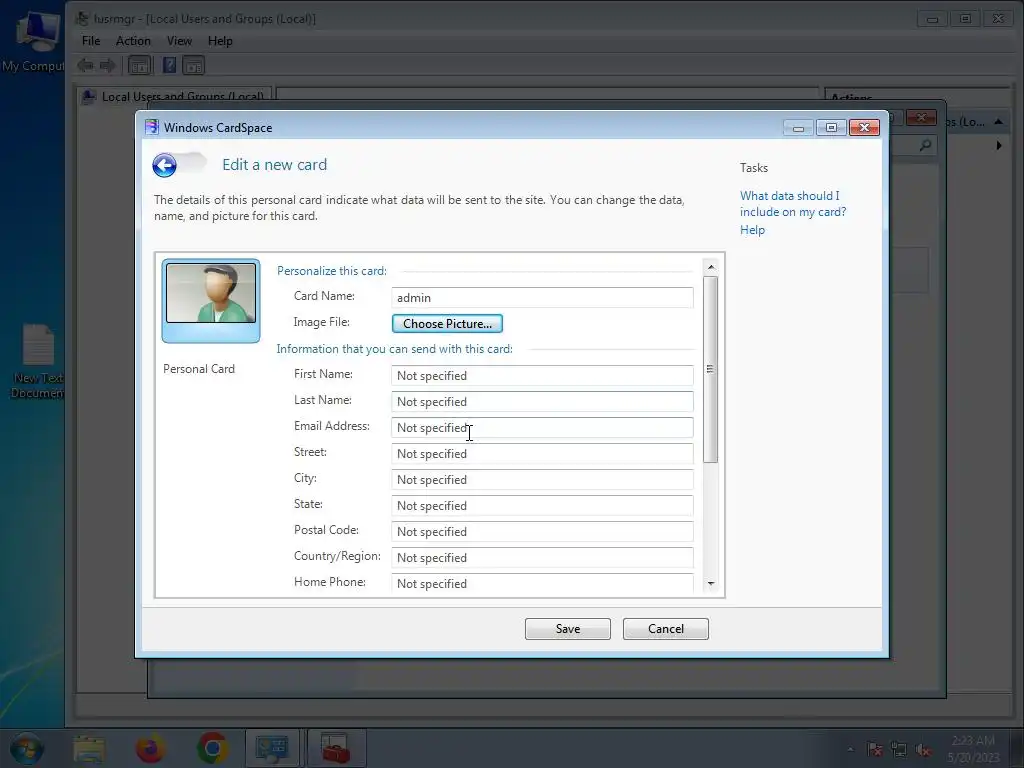
Task: Click the Card Name field containing admin
Action: 542,298
